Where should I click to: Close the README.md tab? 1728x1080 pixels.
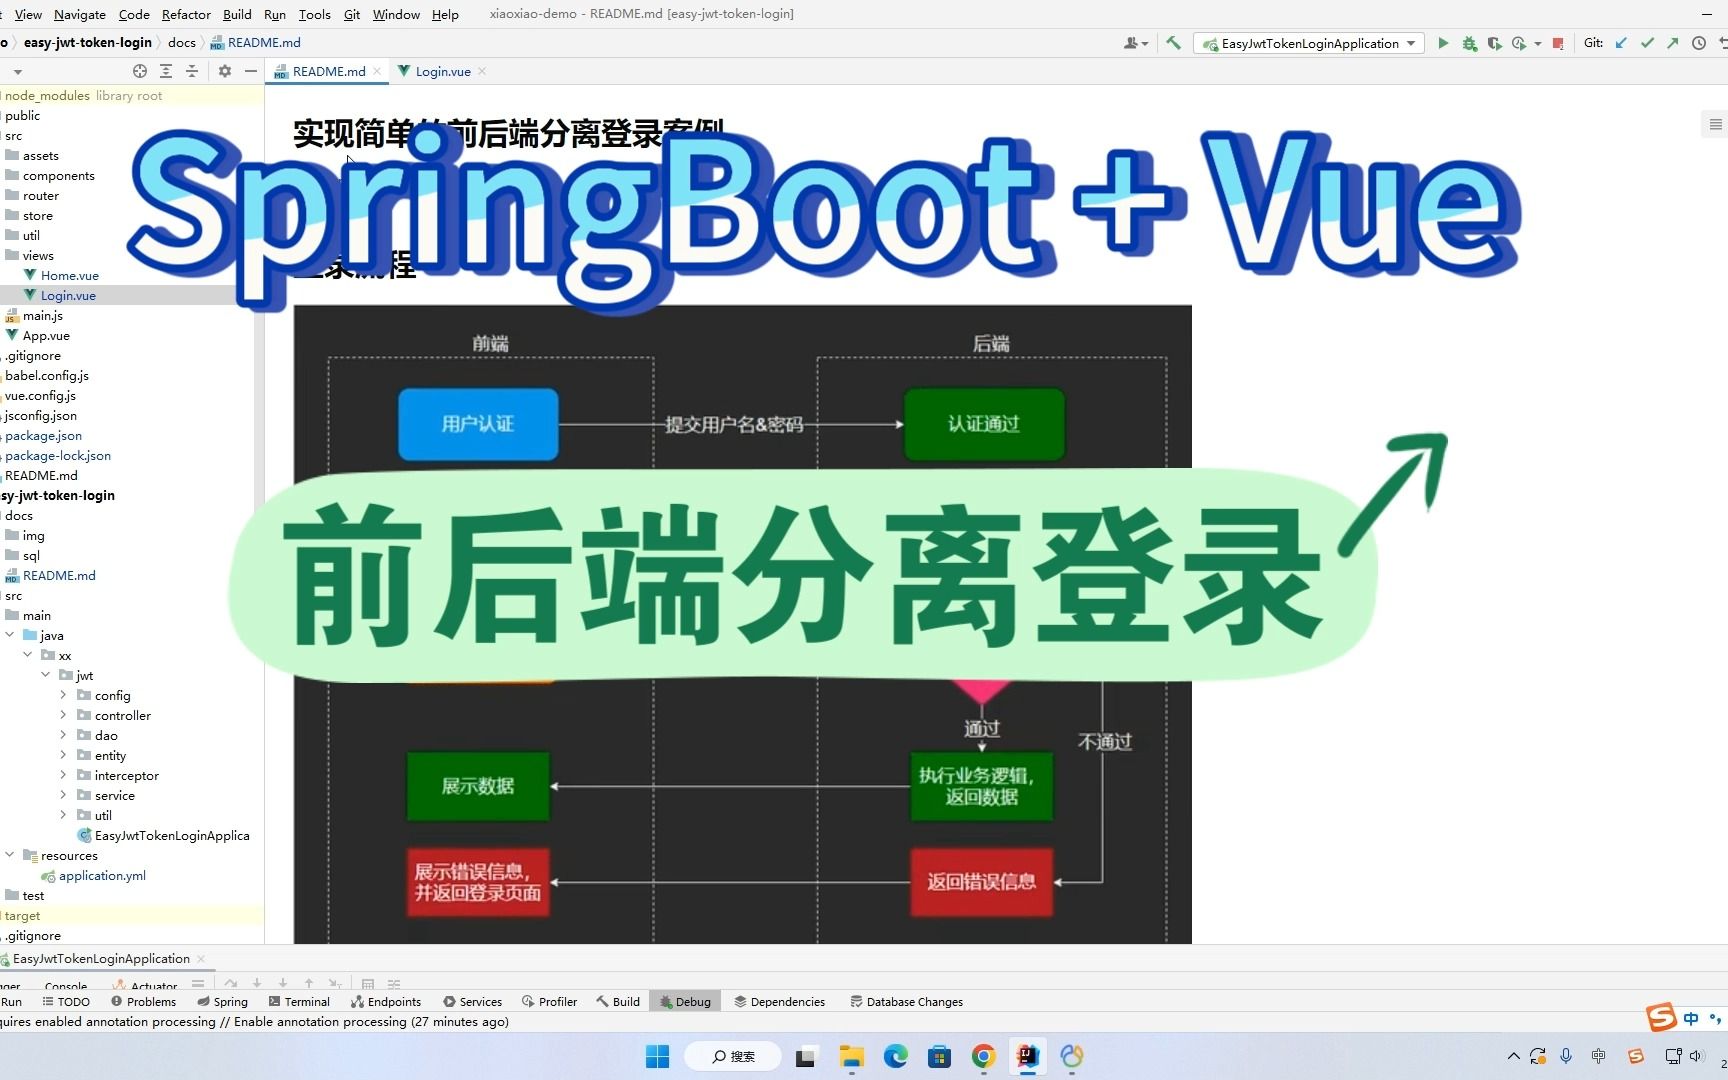tap(377, 71)
